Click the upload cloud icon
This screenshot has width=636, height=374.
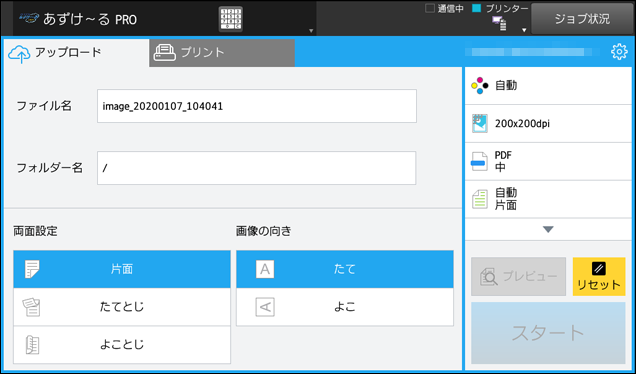(19, 54)
